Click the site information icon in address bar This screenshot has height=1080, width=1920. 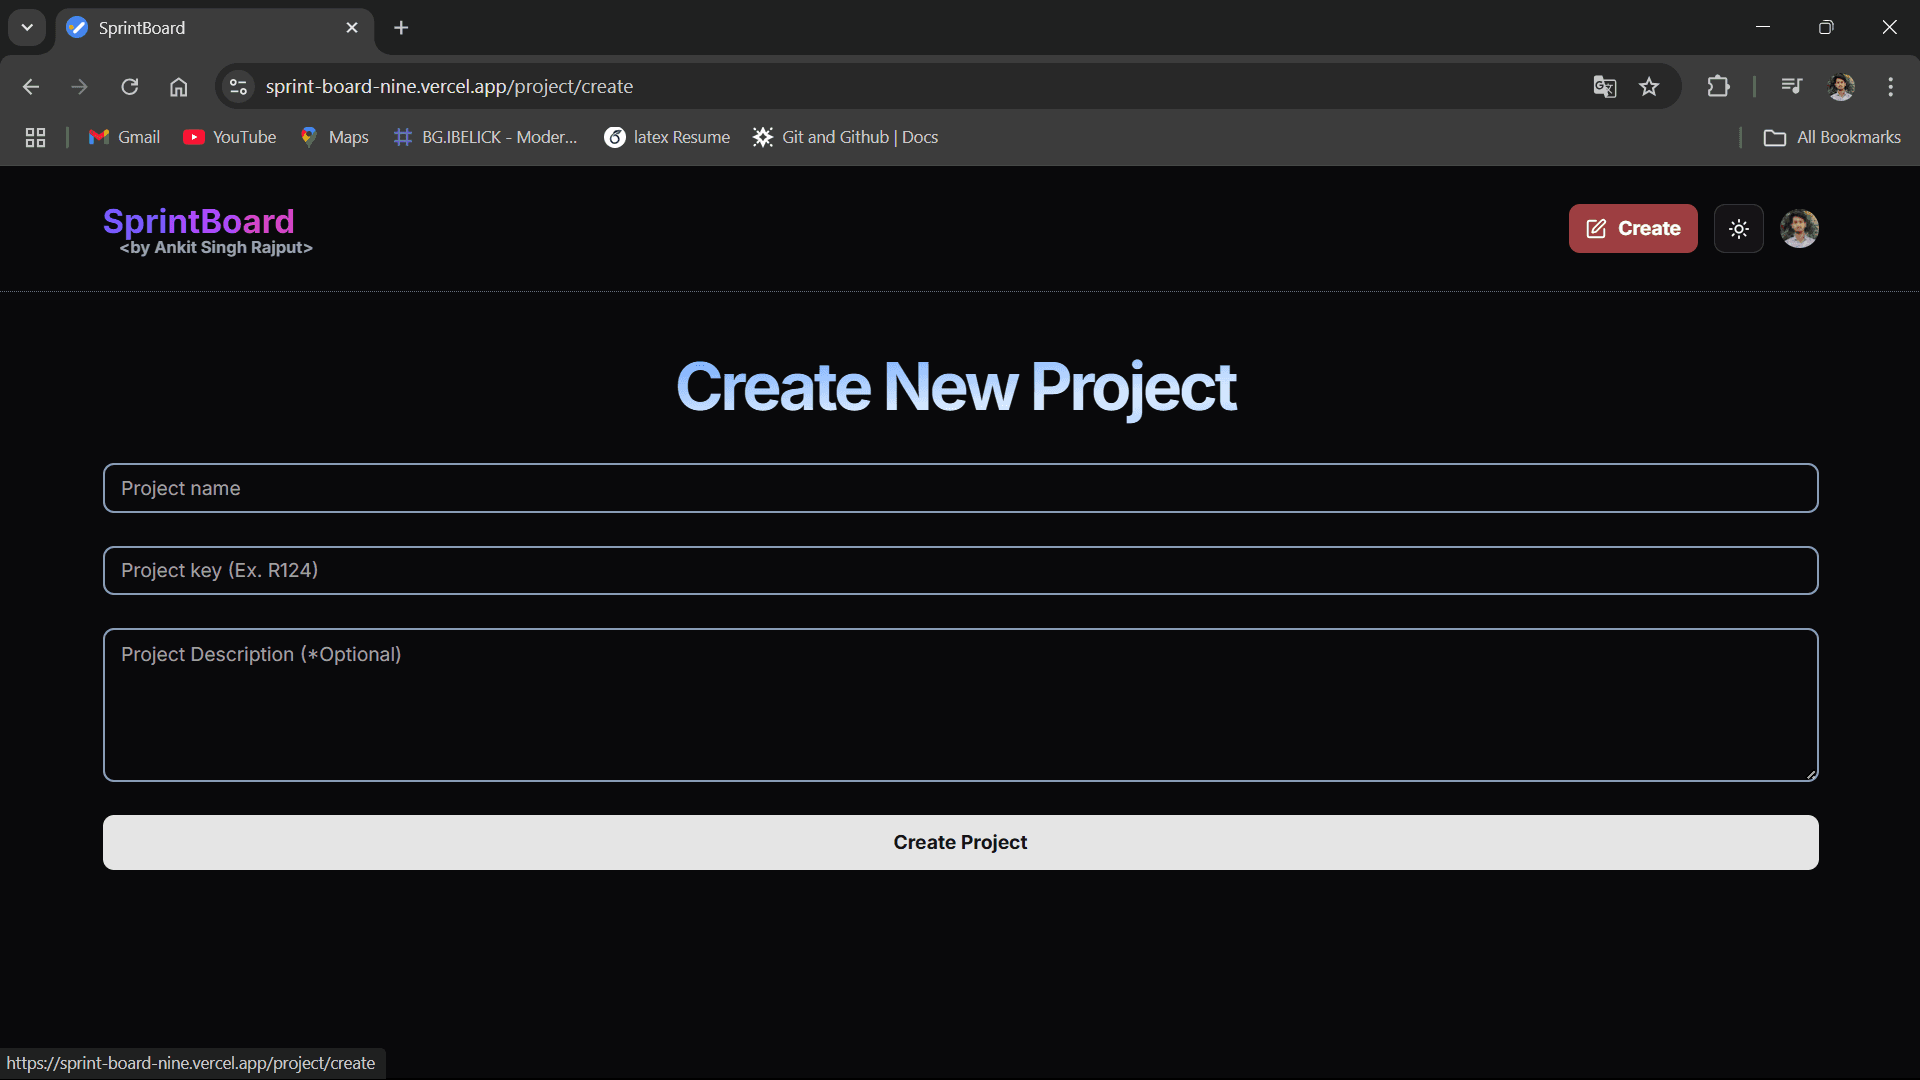(238, 87)
